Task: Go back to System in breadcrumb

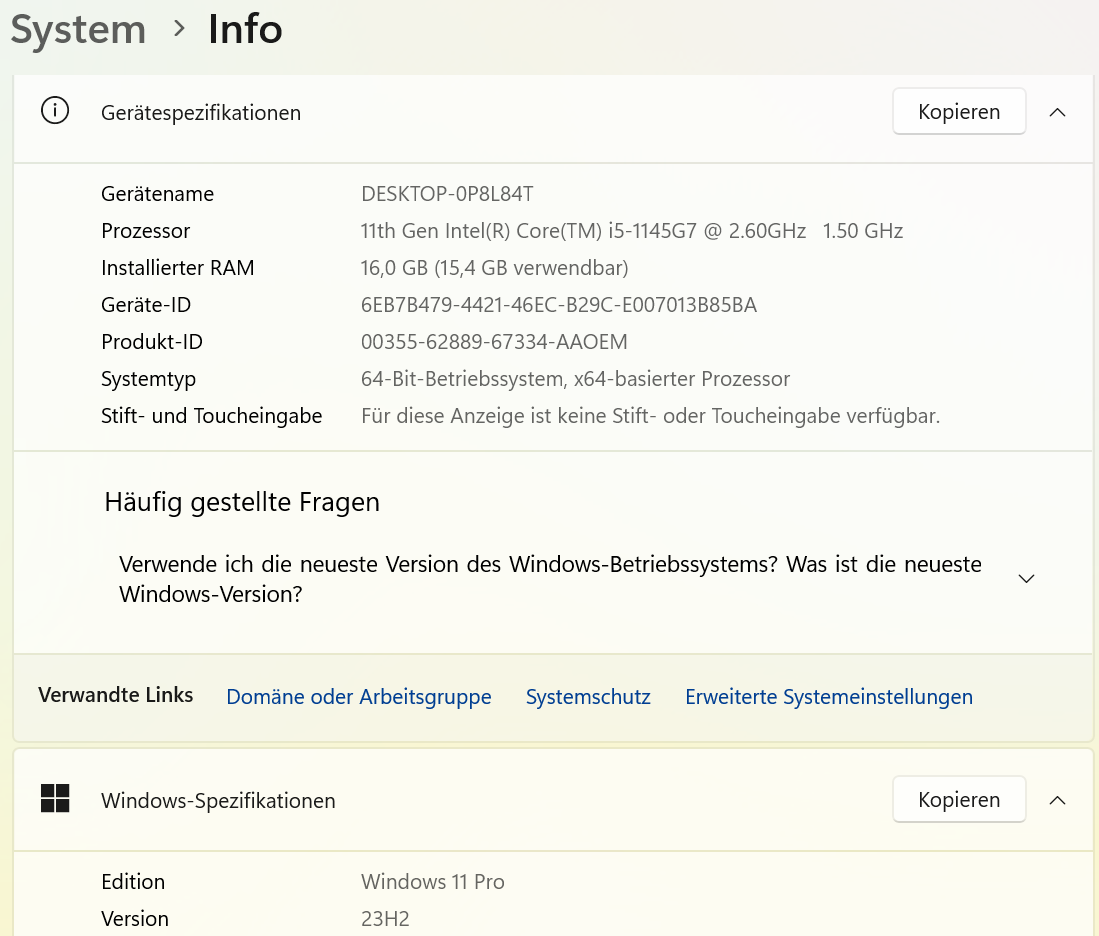Action: coord(78,29)
